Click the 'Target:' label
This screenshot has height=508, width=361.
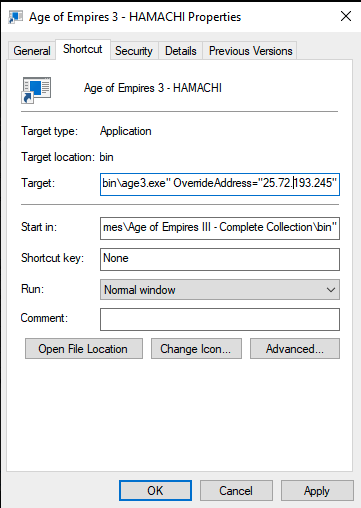(x=38, y=183)
